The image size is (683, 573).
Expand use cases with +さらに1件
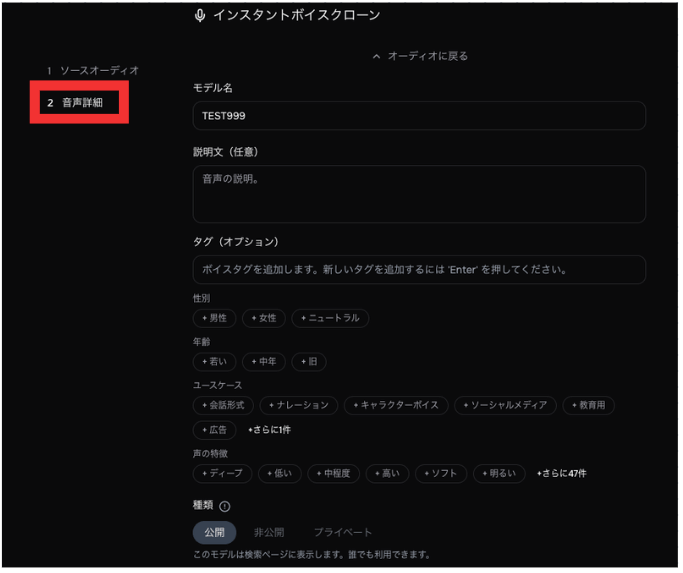click(x=269, y=430)
